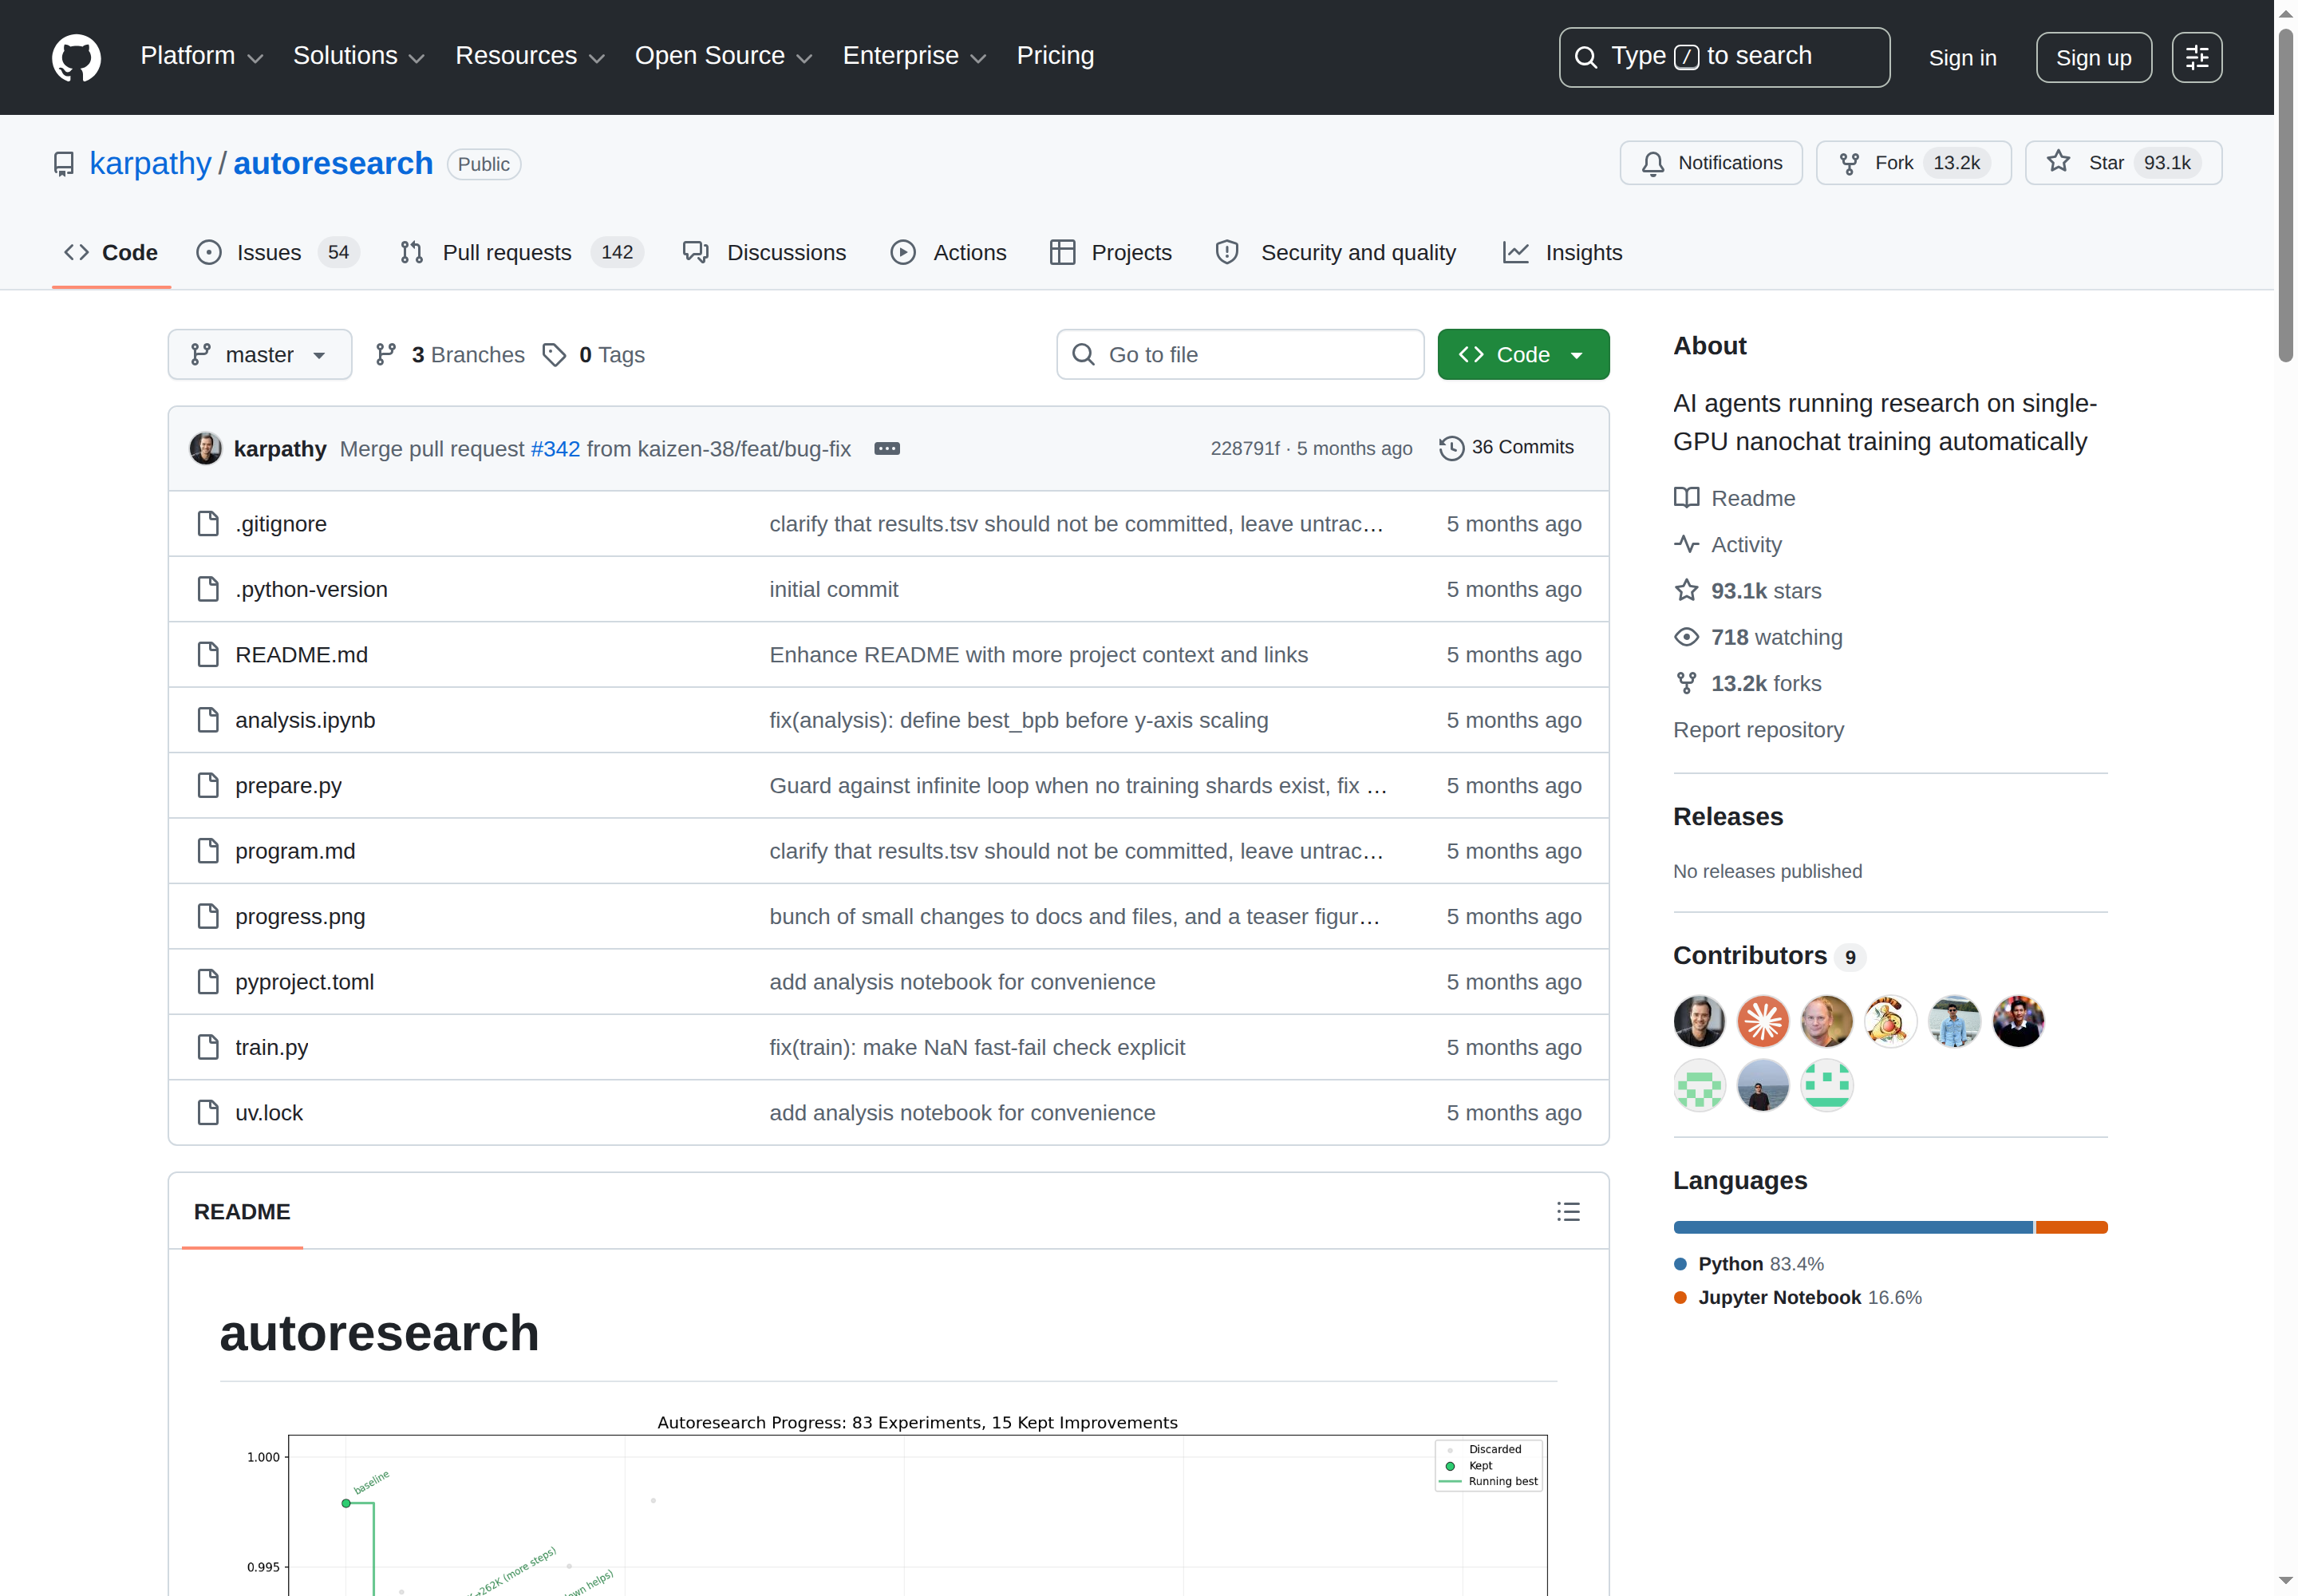Image resolution: width=2298 pixels, height=1596 pixels.
Task: Open the green Code dropdown button
Action: 1523,355
